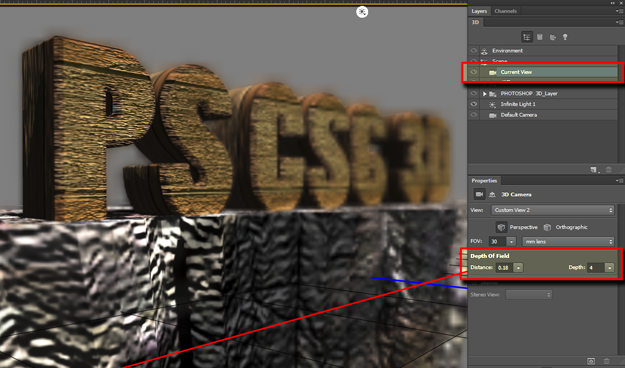Expand the PHOTOSHOP 3D_Layer tree item
This screenshot has height=368, width=625.
(485, 94)
